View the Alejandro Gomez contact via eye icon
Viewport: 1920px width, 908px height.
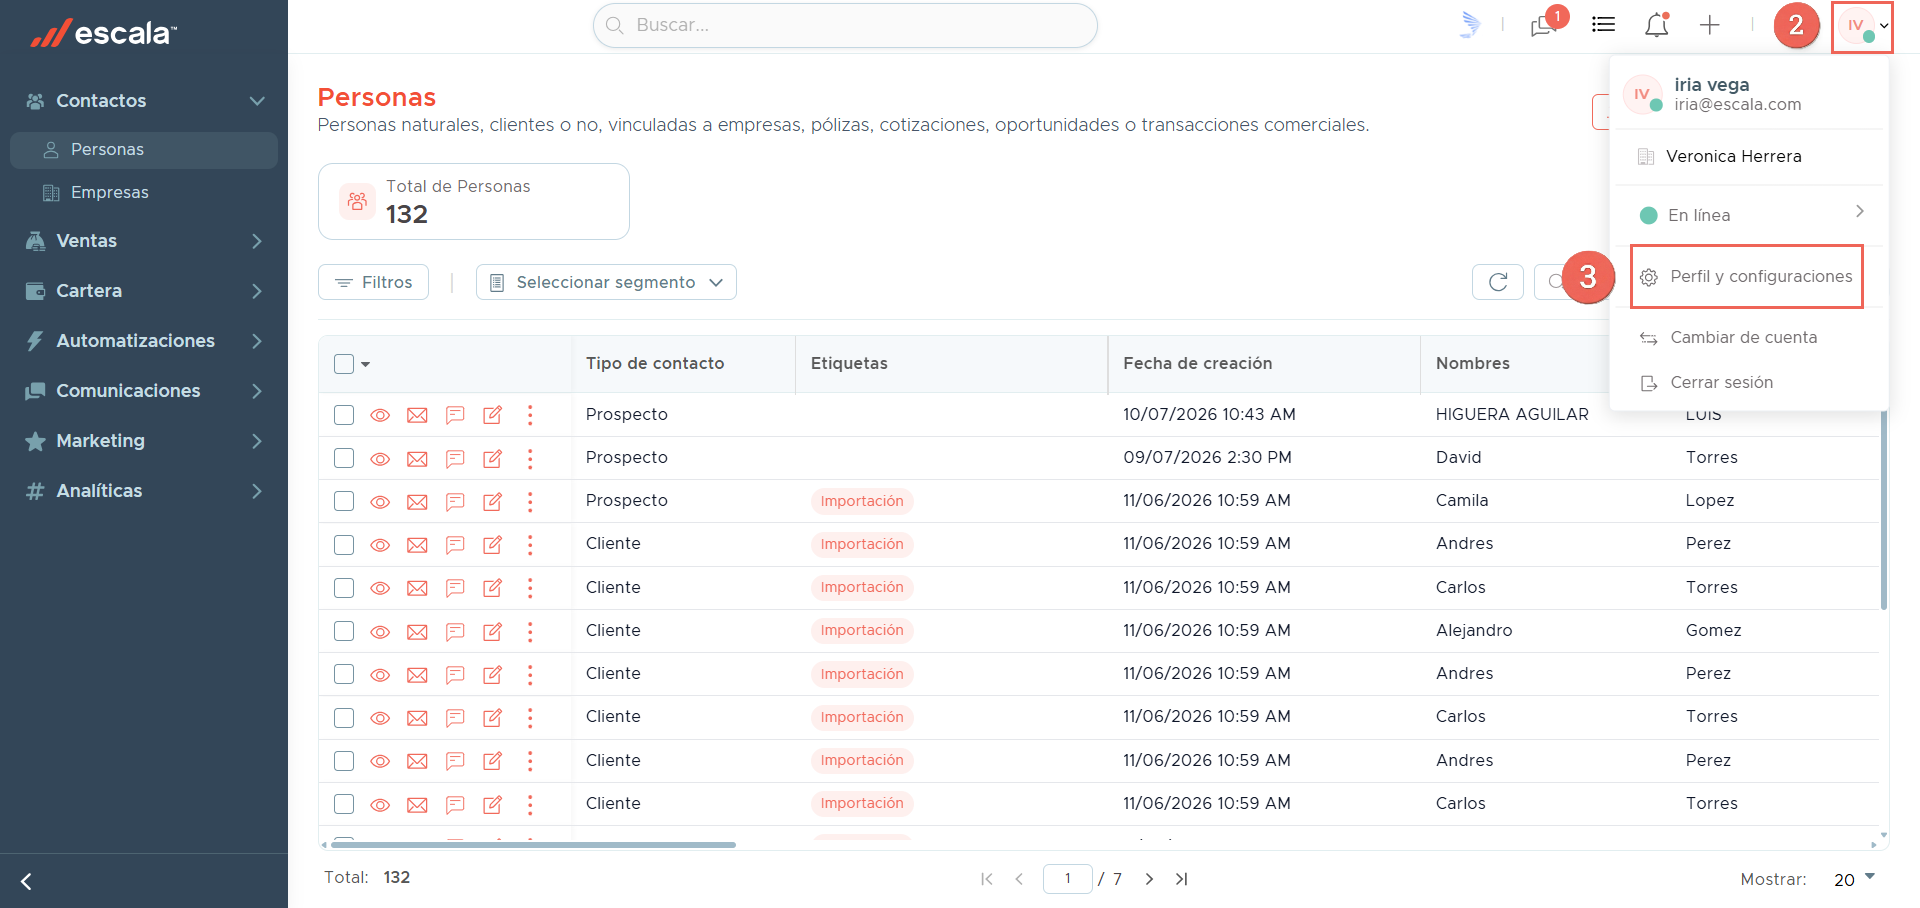[x=380, y=631]
